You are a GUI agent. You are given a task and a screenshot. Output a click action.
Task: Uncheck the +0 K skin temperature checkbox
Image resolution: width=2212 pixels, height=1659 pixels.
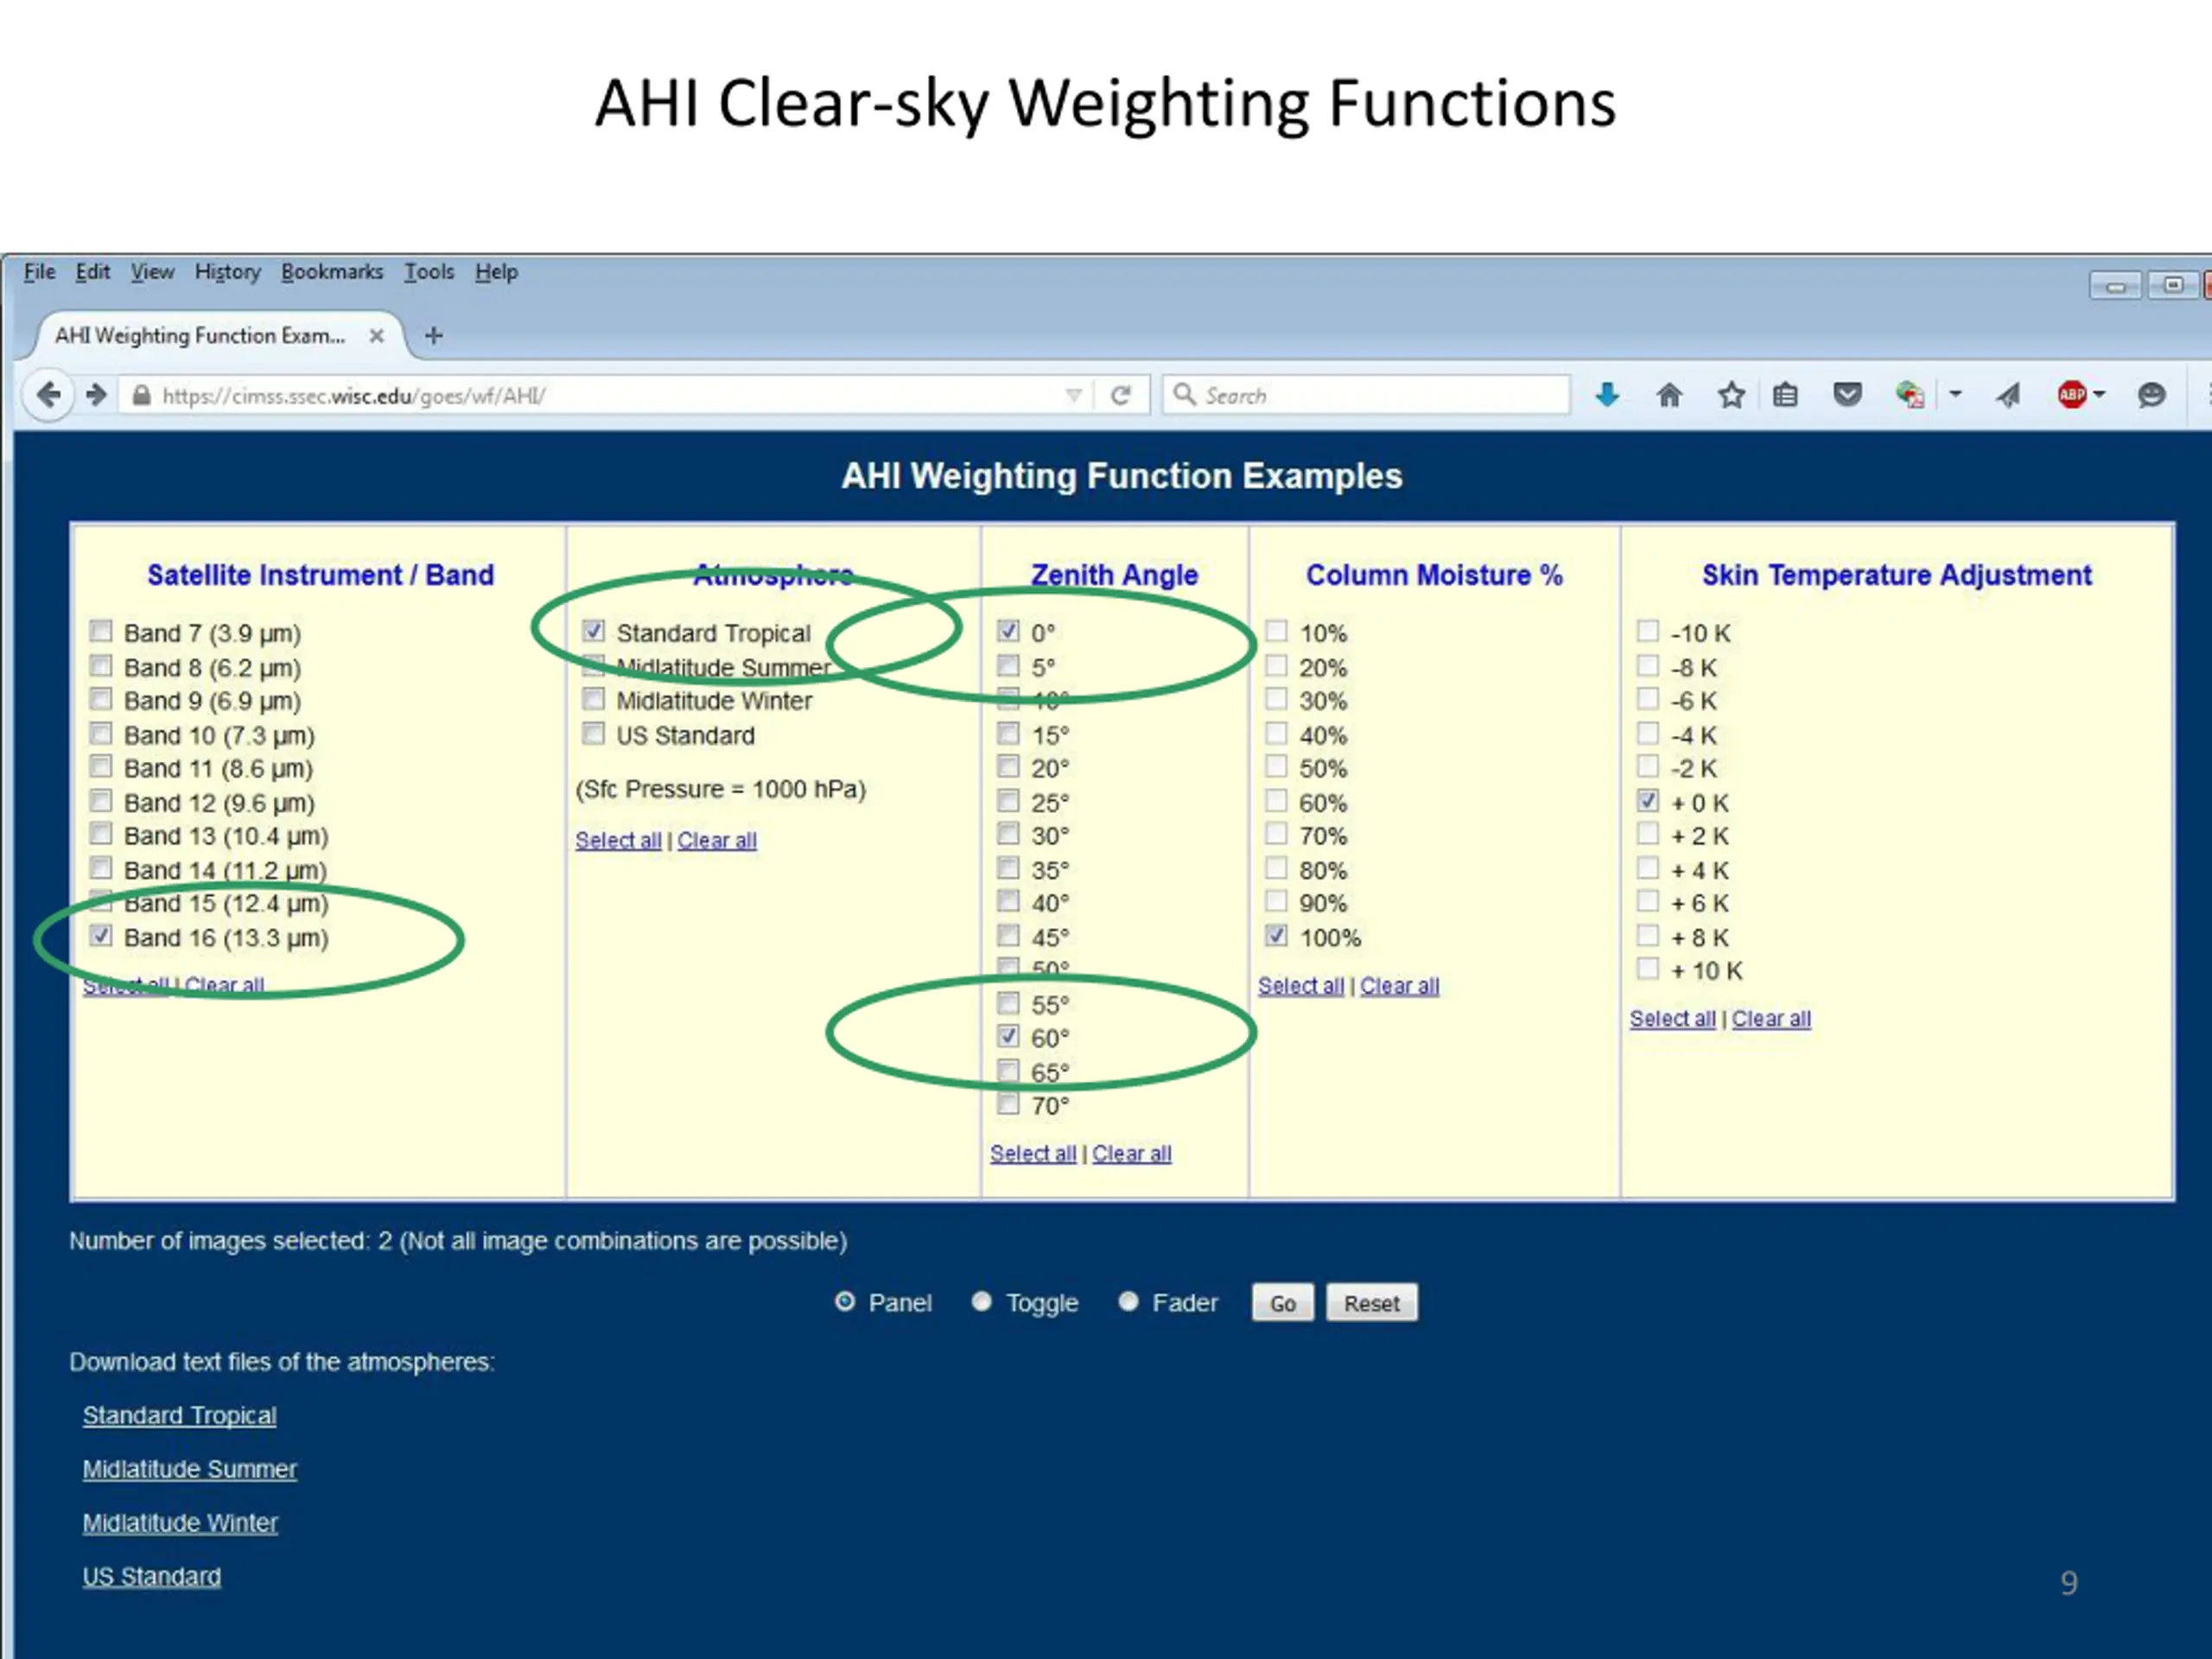tap(1648, 801)
